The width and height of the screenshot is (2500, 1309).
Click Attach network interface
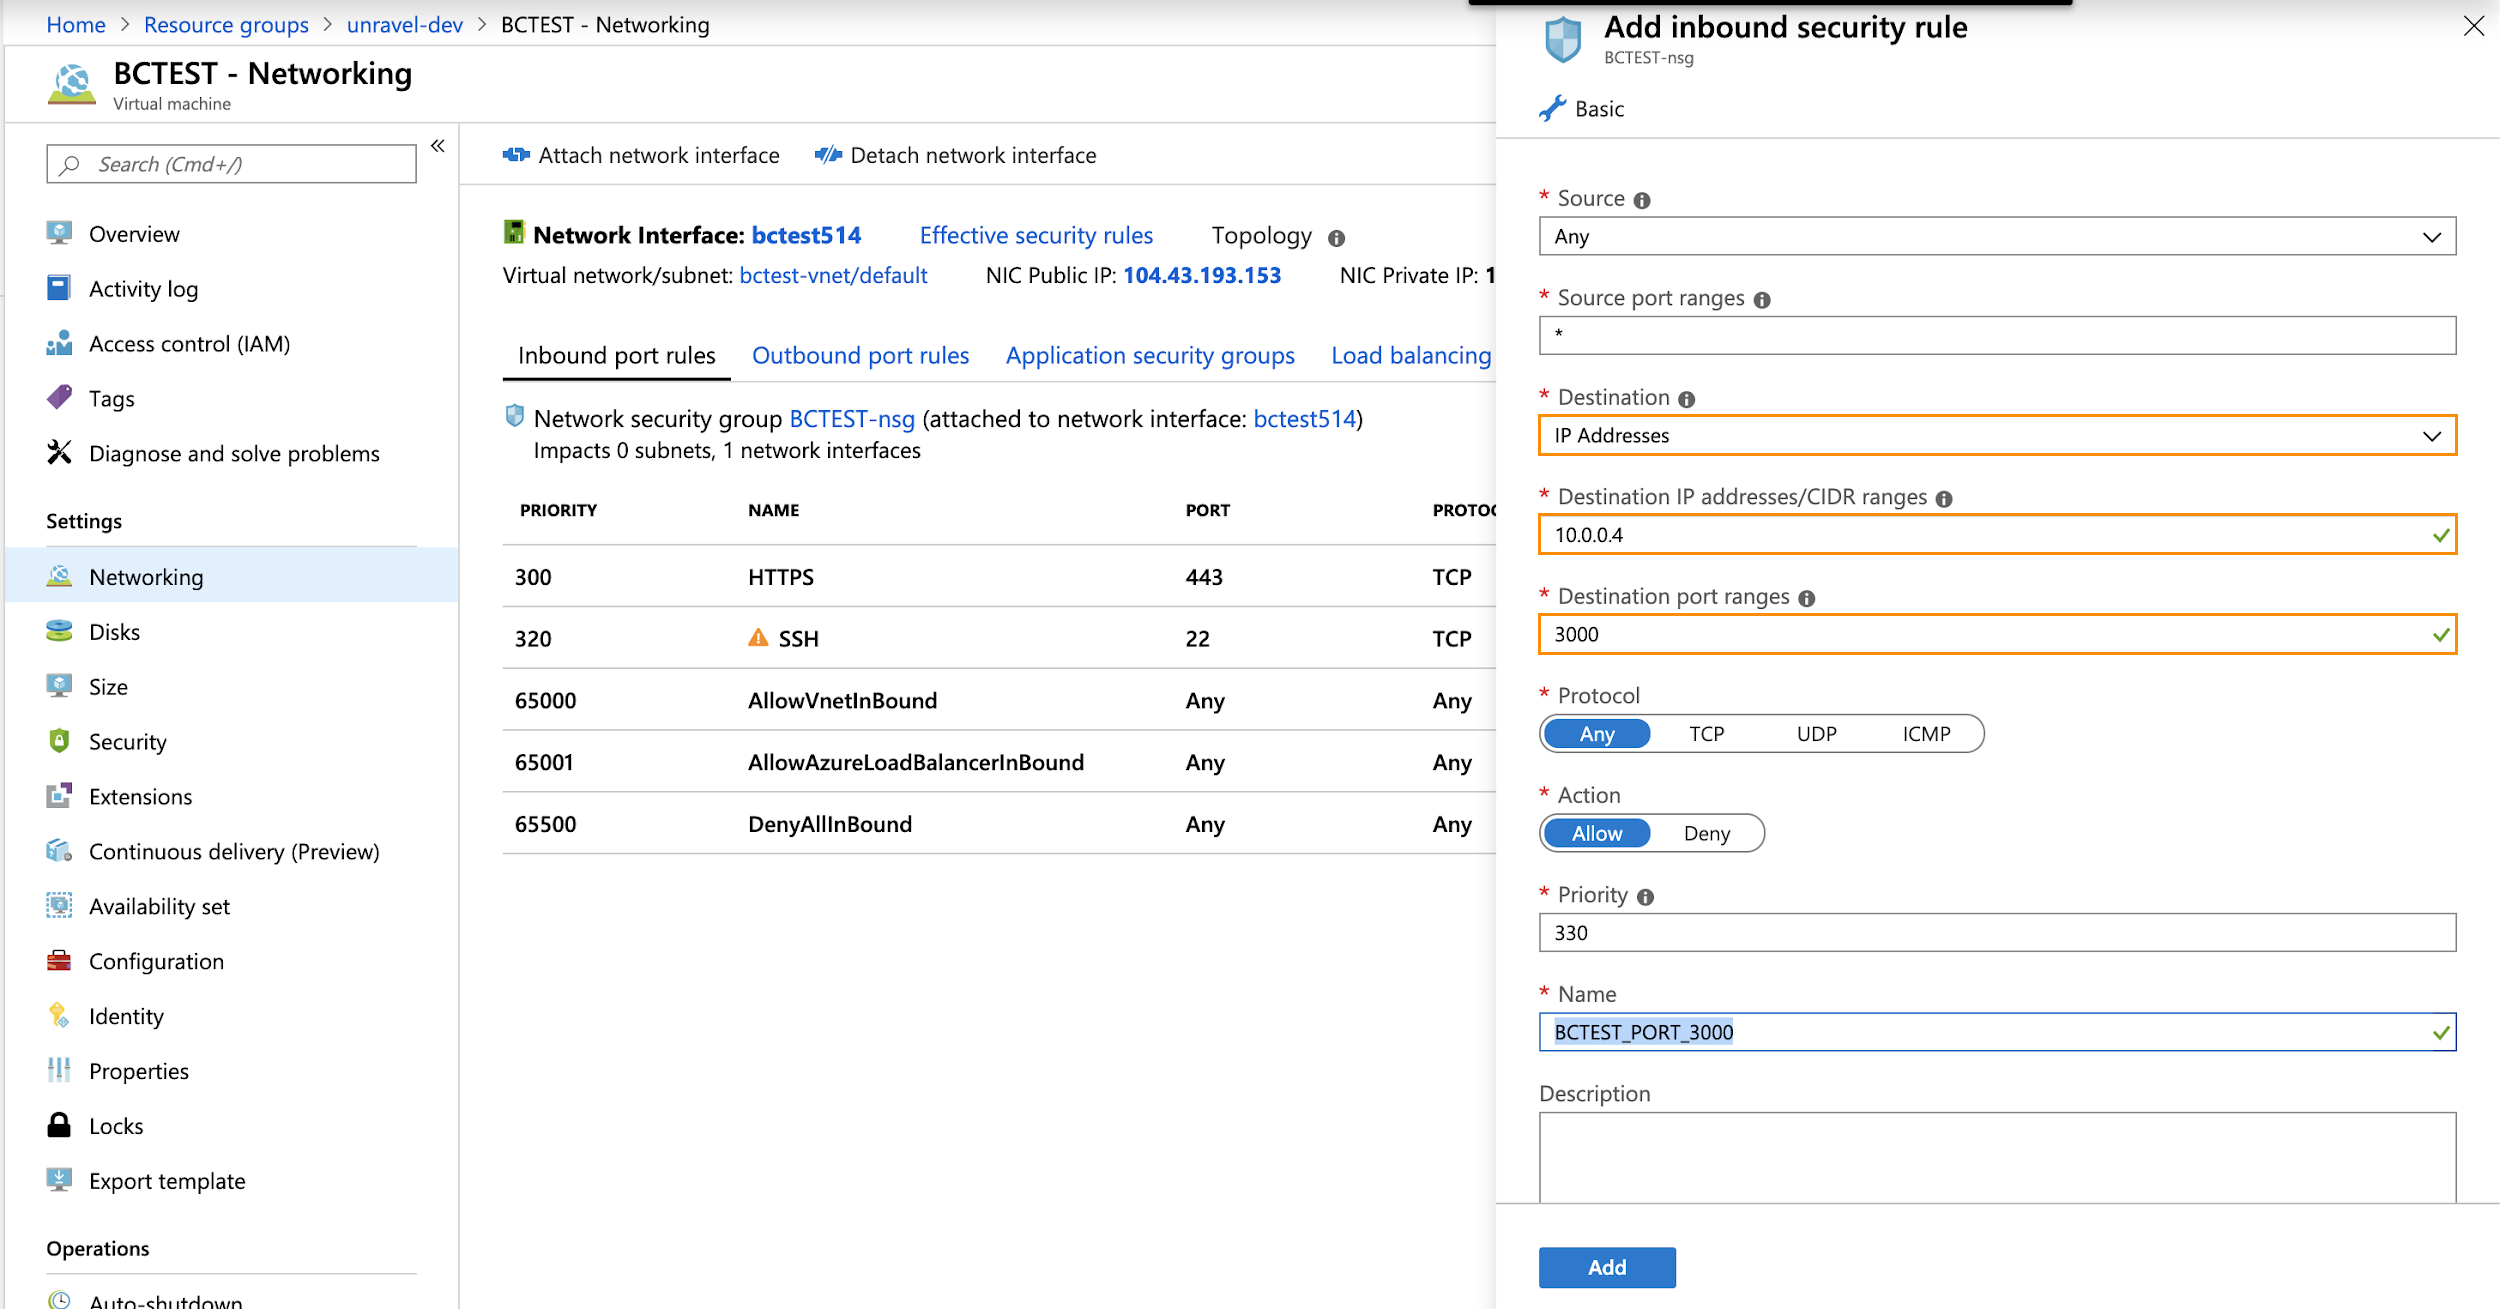641,155
